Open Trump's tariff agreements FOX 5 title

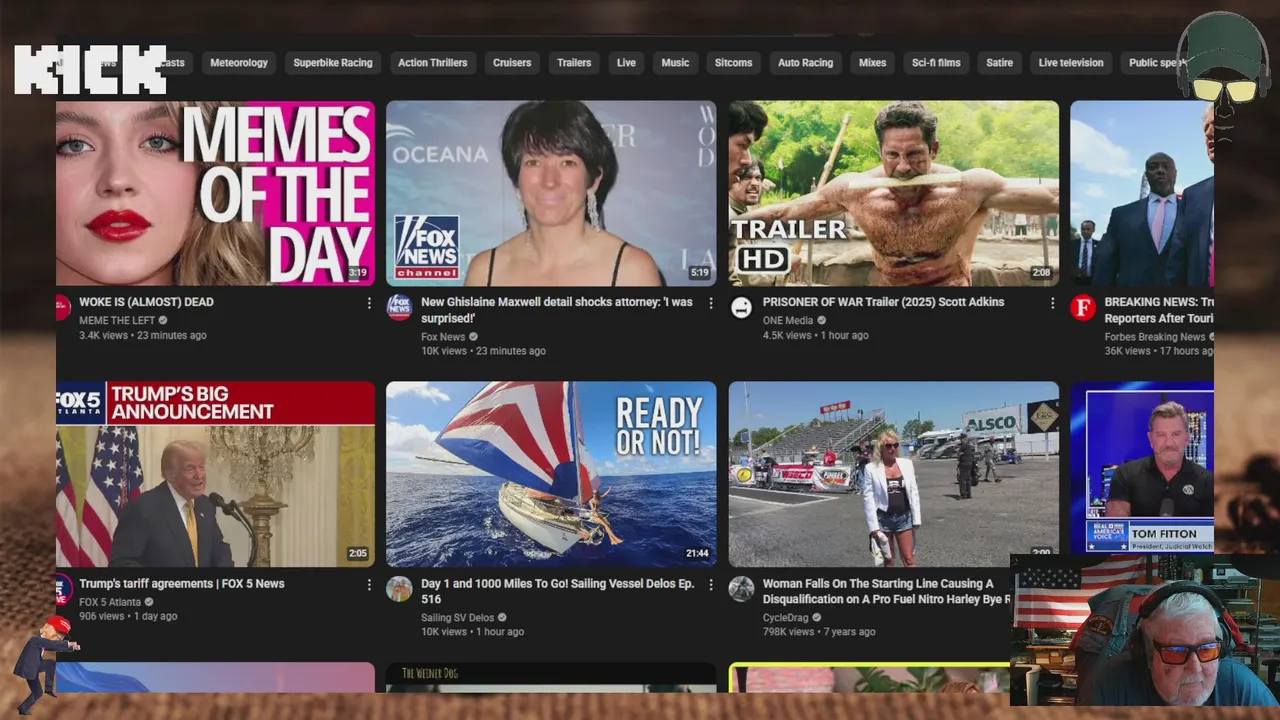click(x=182, y=584)
